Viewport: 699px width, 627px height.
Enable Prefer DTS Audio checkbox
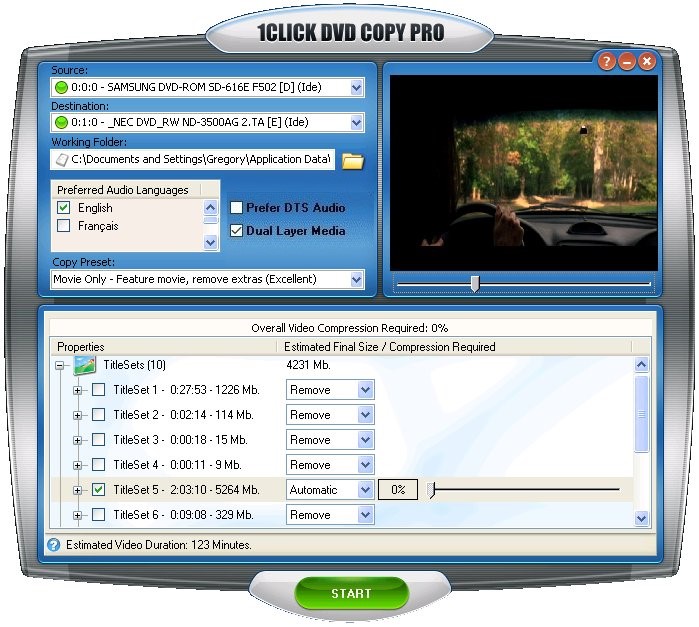tap(237, 208)
